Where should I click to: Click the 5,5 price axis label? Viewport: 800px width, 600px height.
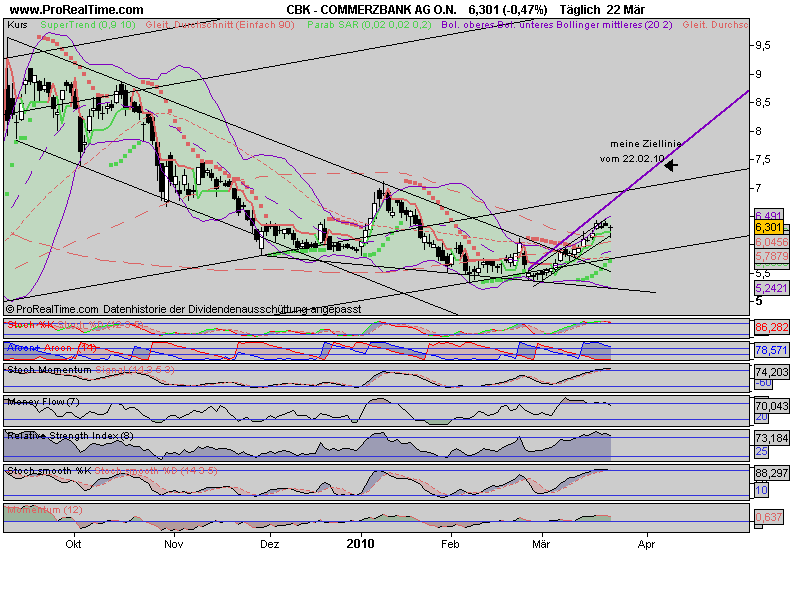point(763,273)
